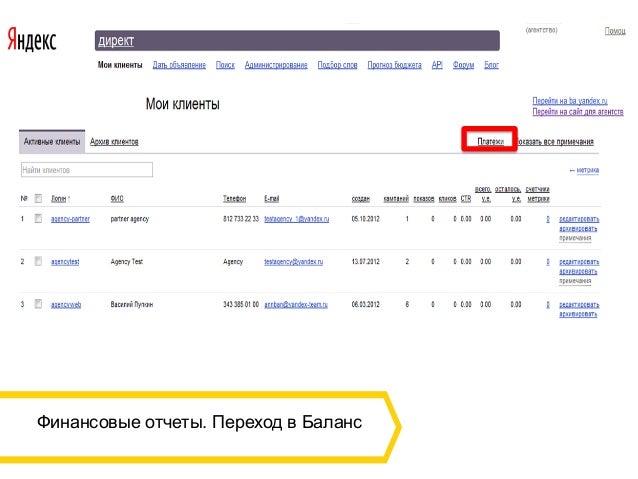Screen dimensions: 638x479
Task: Open the Дать объявление menu link
Action: pos(179,65)
